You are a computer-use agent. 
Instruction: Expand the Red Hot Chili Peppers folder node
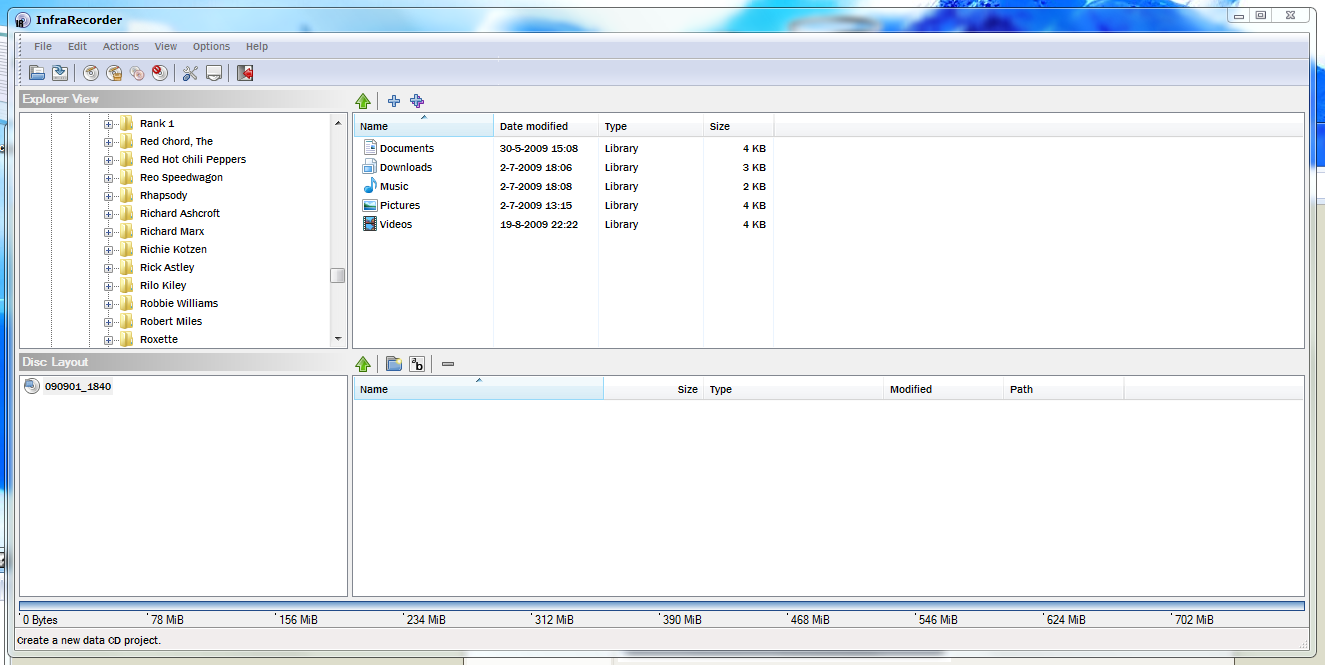pos(109,160)
